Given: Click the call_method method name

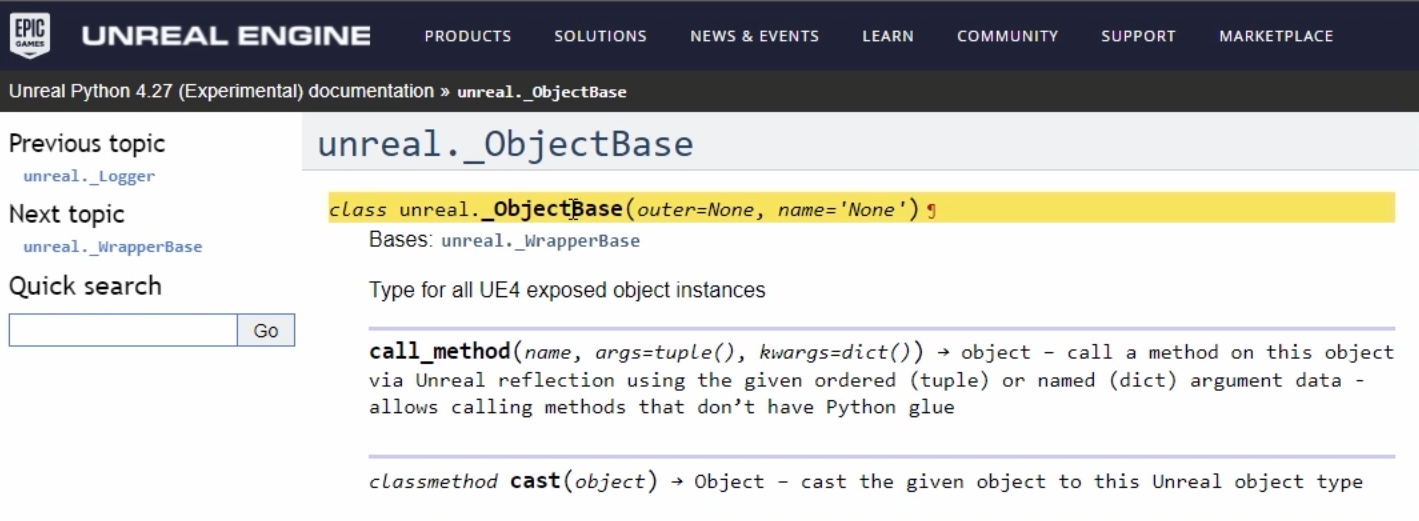Looking at the screenshot, I should (x=439, y=352).
